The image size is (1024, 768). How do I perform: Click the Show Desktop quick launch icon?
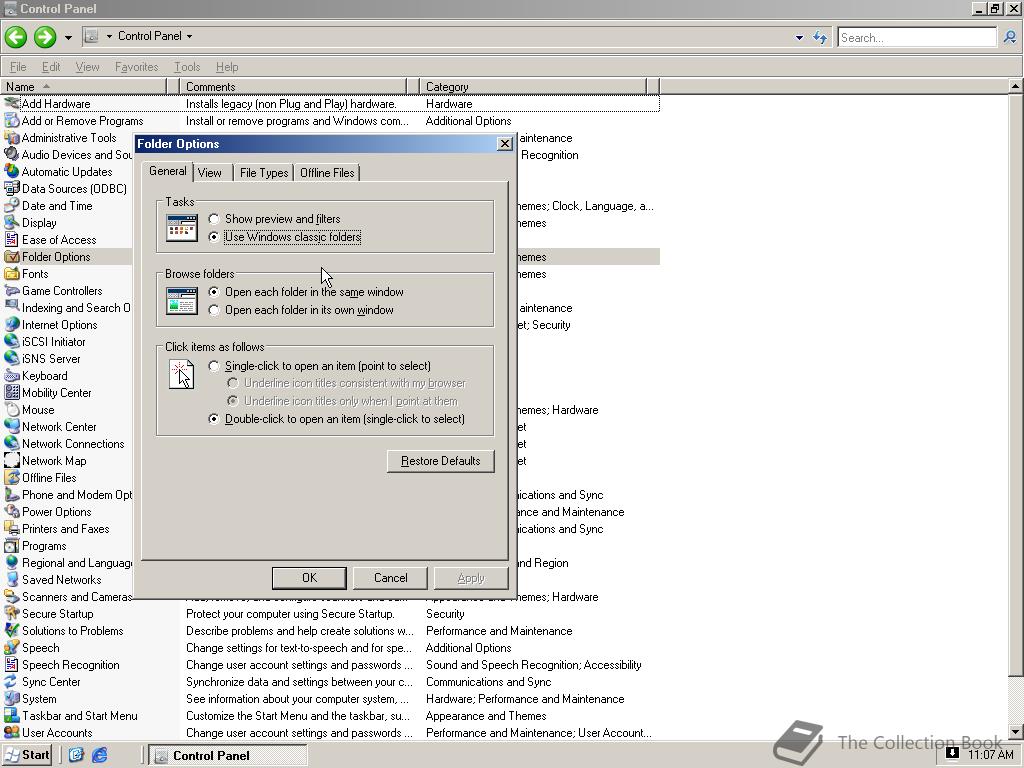coord(76,755)
